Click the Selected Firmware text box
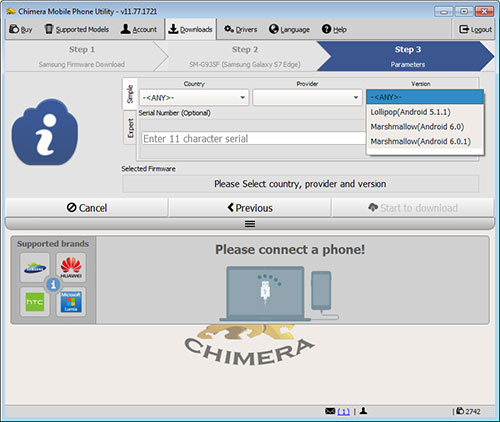This screenshot has height=422, width=500. (x=301, y=184)
